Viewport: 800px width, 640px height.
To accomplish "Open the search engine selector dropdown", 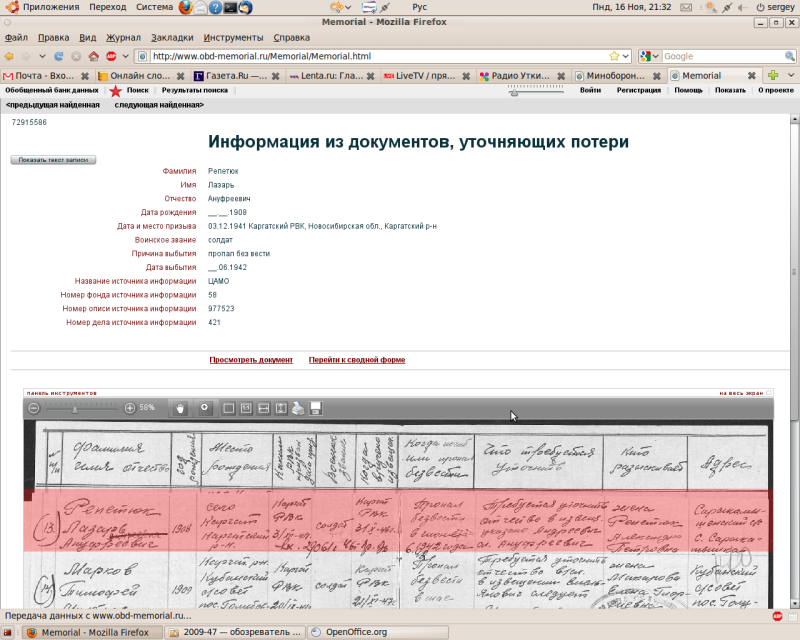I will pyautogui.click(x=650, y=56).
